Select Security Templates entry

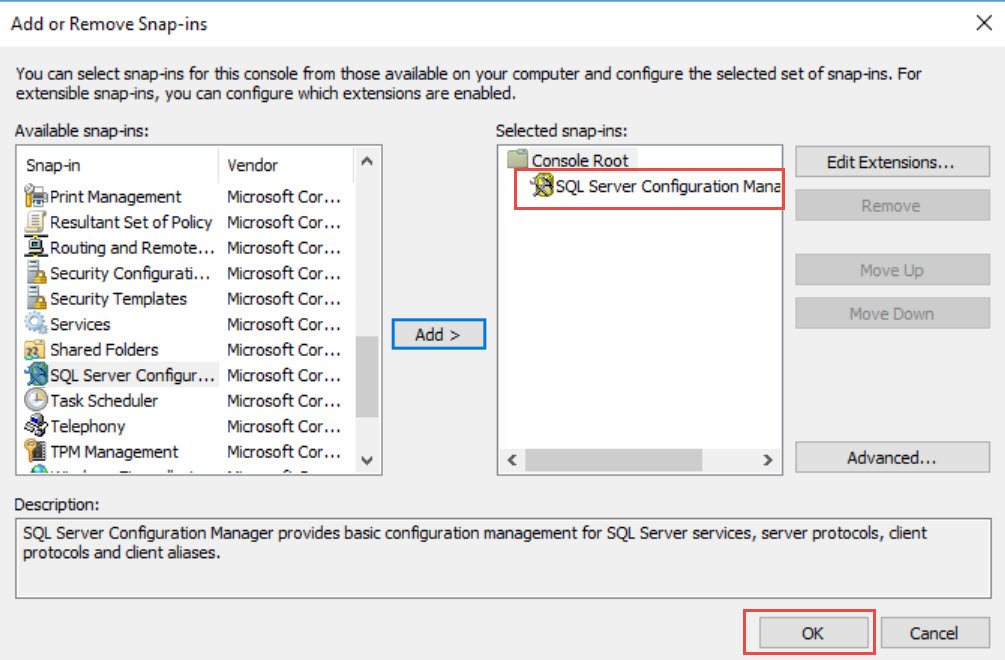pyautogui.click(x=119, y=299)
